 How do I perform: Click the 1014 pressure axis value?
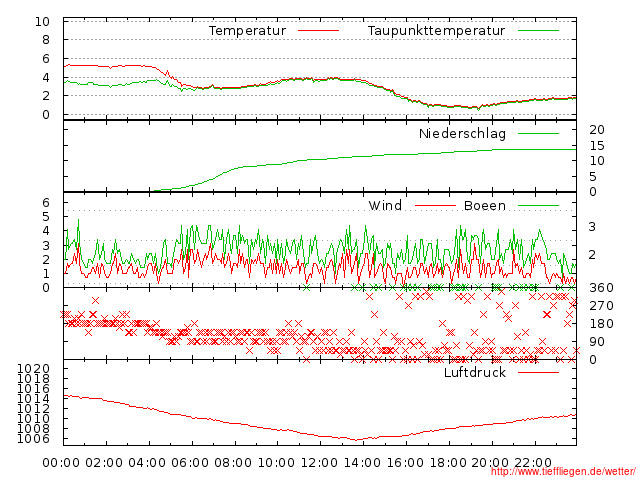[x=33, y=399]
